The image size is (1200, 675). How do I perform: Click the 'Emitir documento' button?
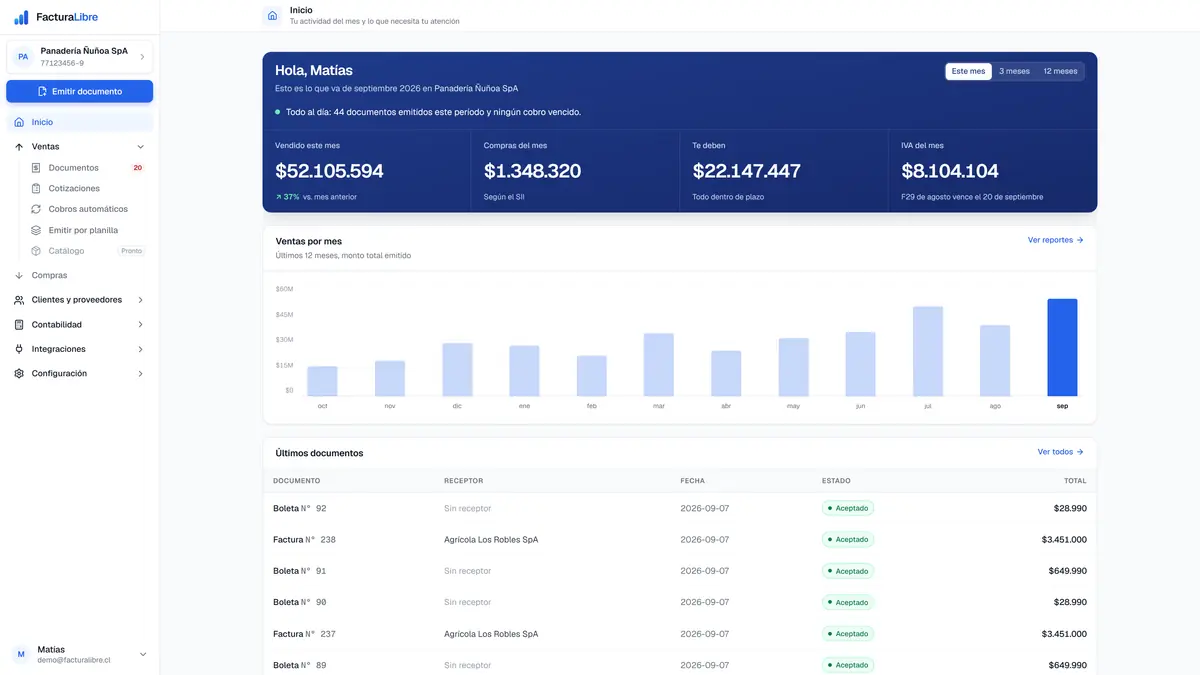[79, 91]
